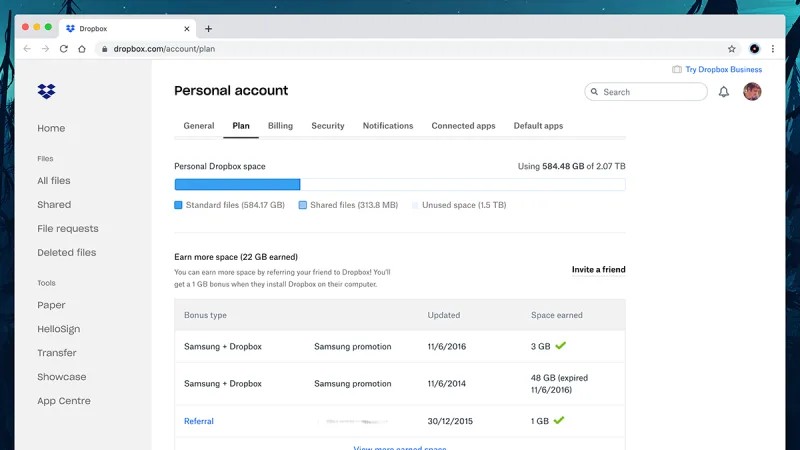
Task: Click the Personal account heading
Action: [231, 91]
